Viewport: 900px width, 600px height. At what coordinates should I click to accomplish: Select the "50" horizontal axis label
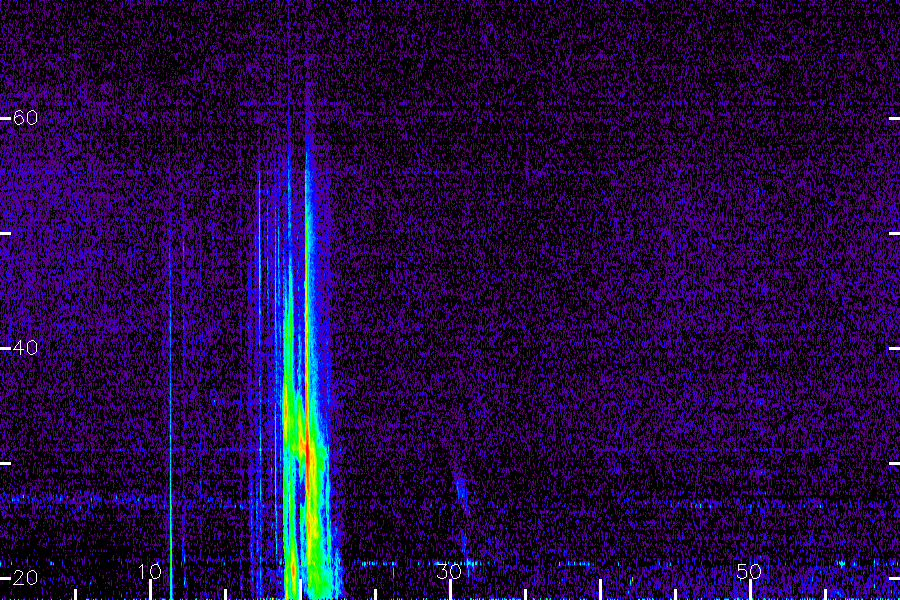click(749, 571)
